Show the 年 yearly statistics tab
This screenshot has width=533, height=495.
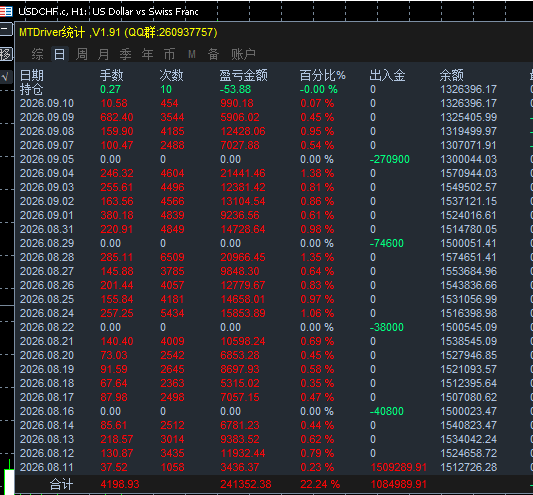click(148, 54)
